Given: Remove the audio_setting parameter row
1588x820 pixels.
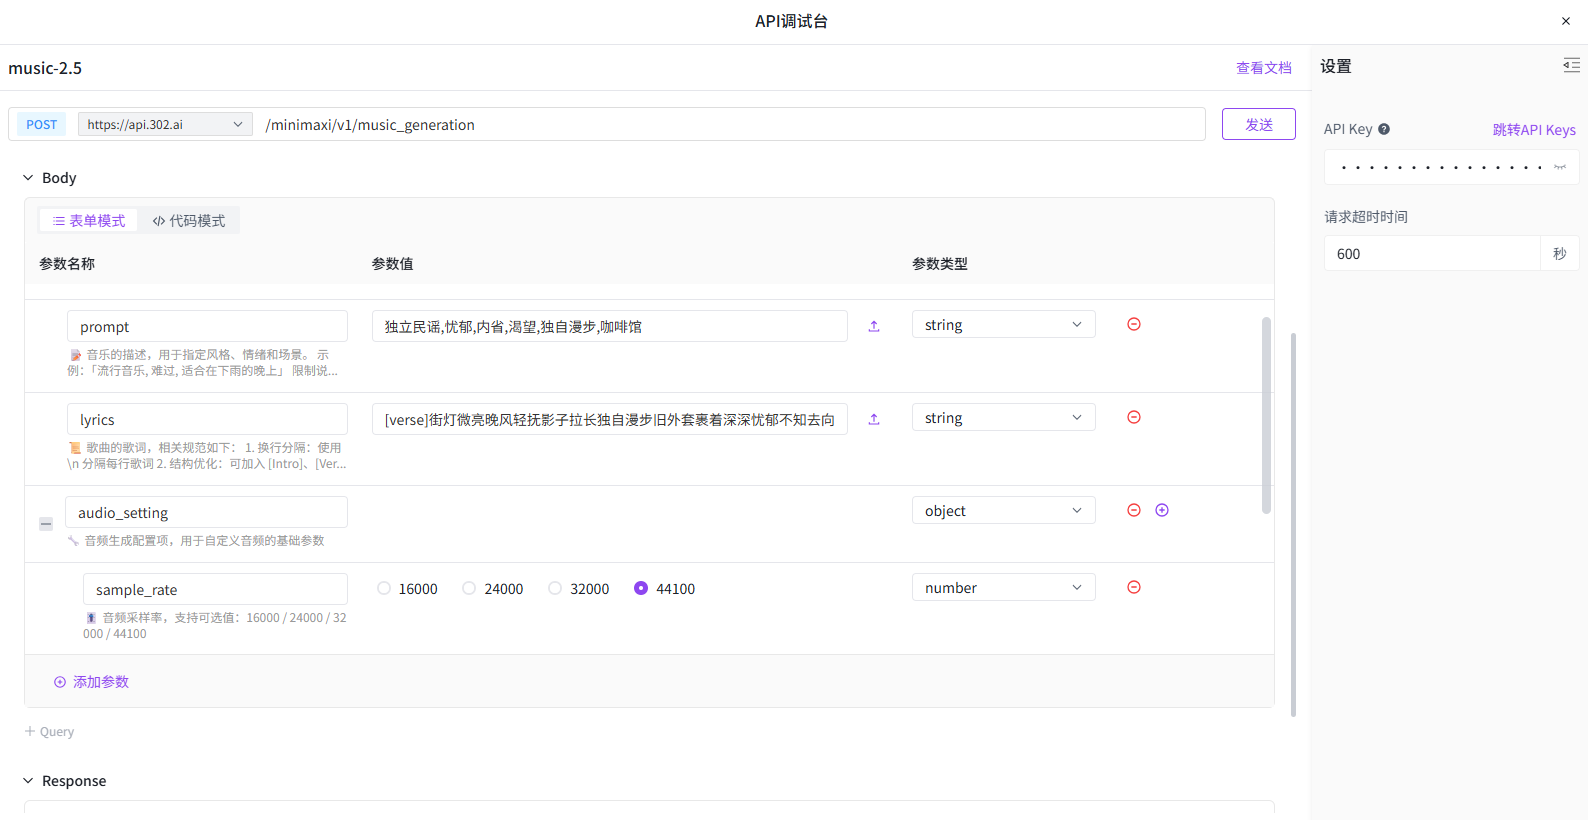Looking at the screenshot, I should (x=1134, y=510).
